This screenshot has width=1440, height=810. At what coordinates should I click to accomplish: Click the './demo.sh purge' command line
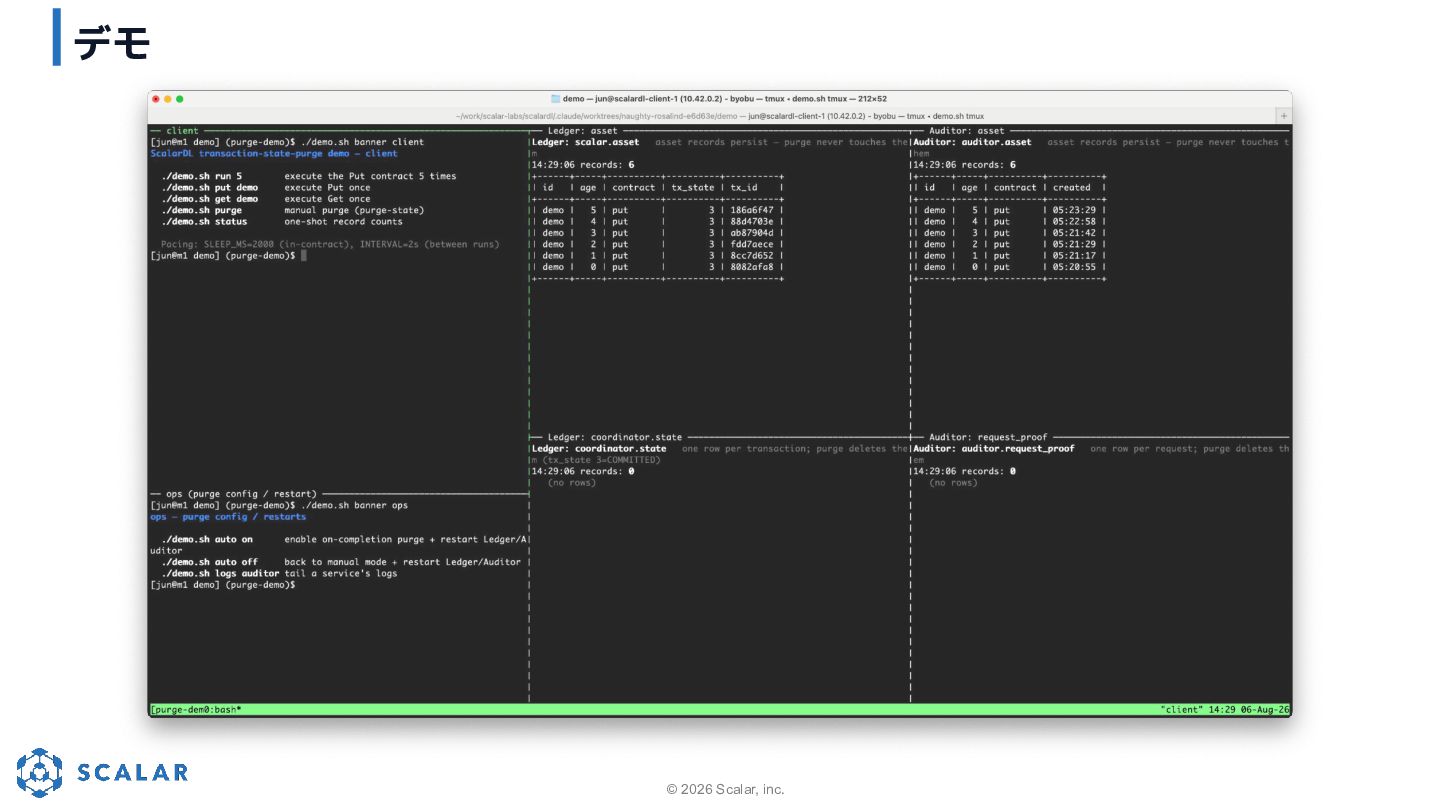(x=293, y=210)
